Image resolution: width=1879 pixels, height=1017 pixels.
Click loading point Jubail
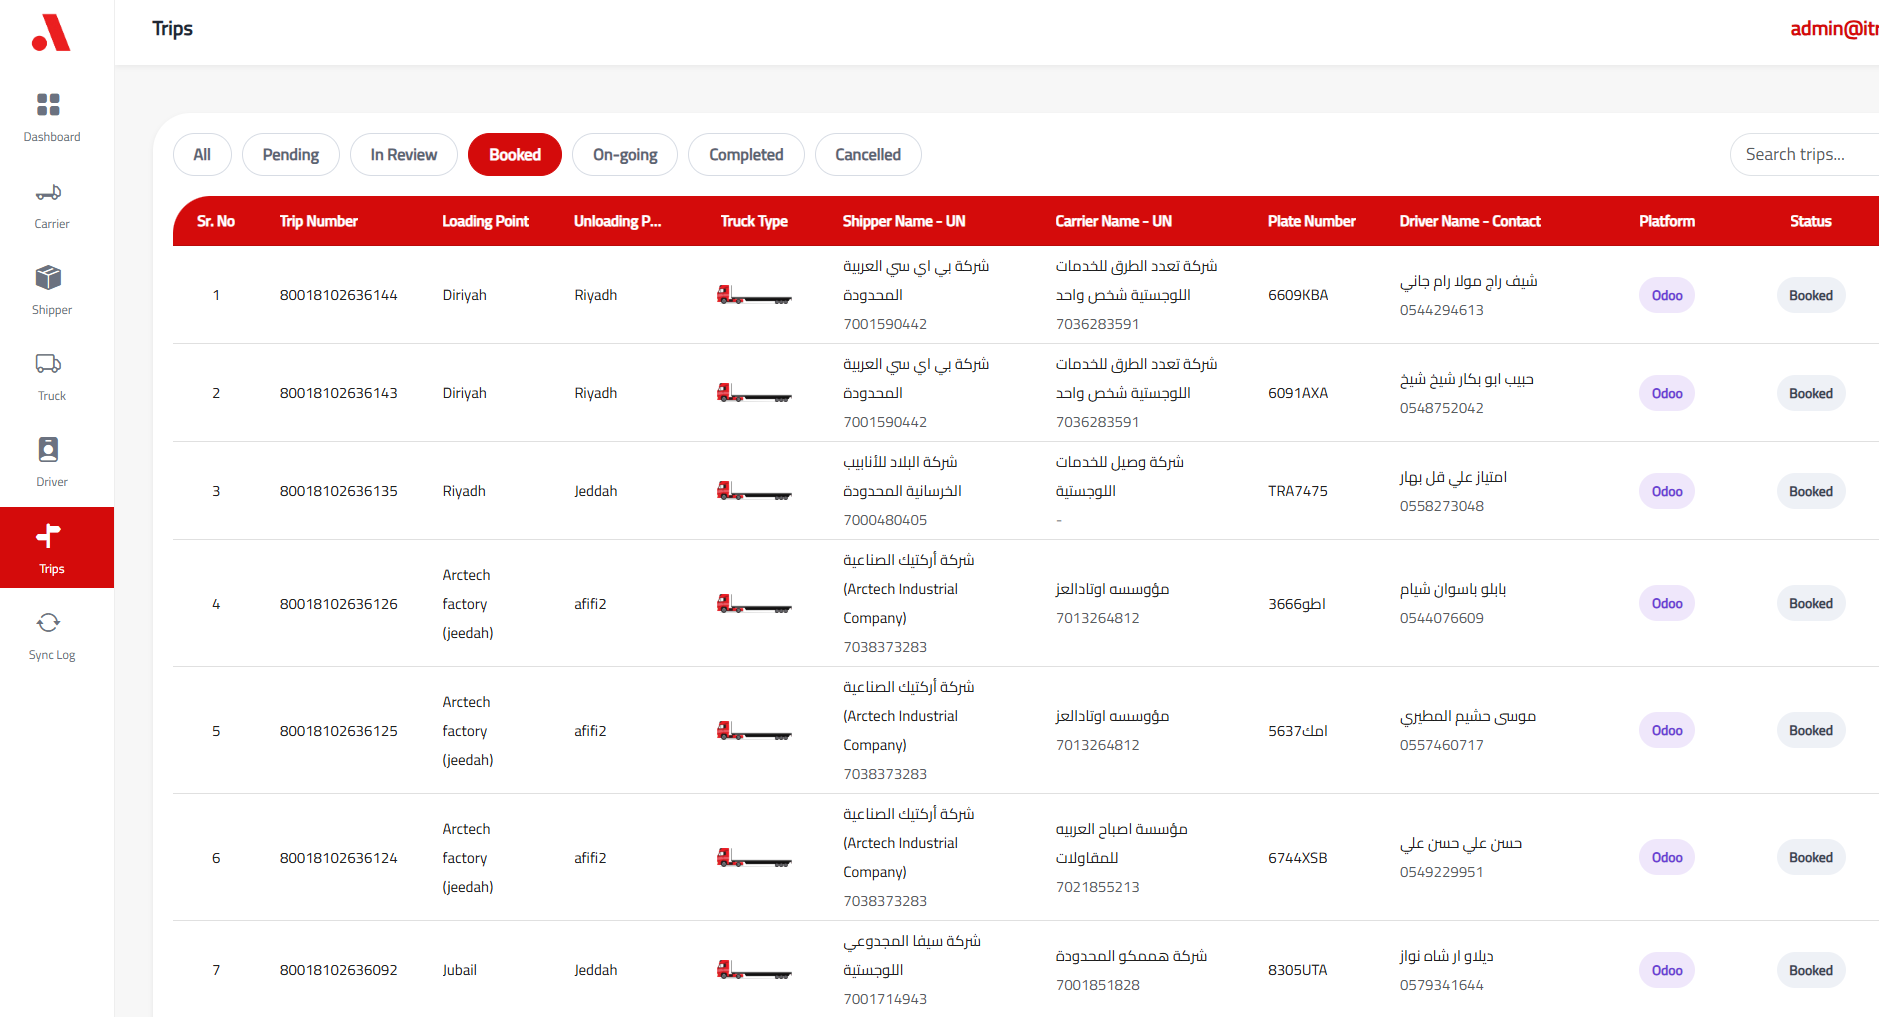coord(460,970)
